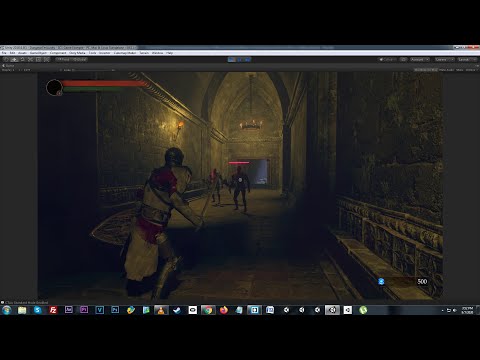
Task: Select the Rect tool in Unity toolbar
Action: [x=38, y=60]
